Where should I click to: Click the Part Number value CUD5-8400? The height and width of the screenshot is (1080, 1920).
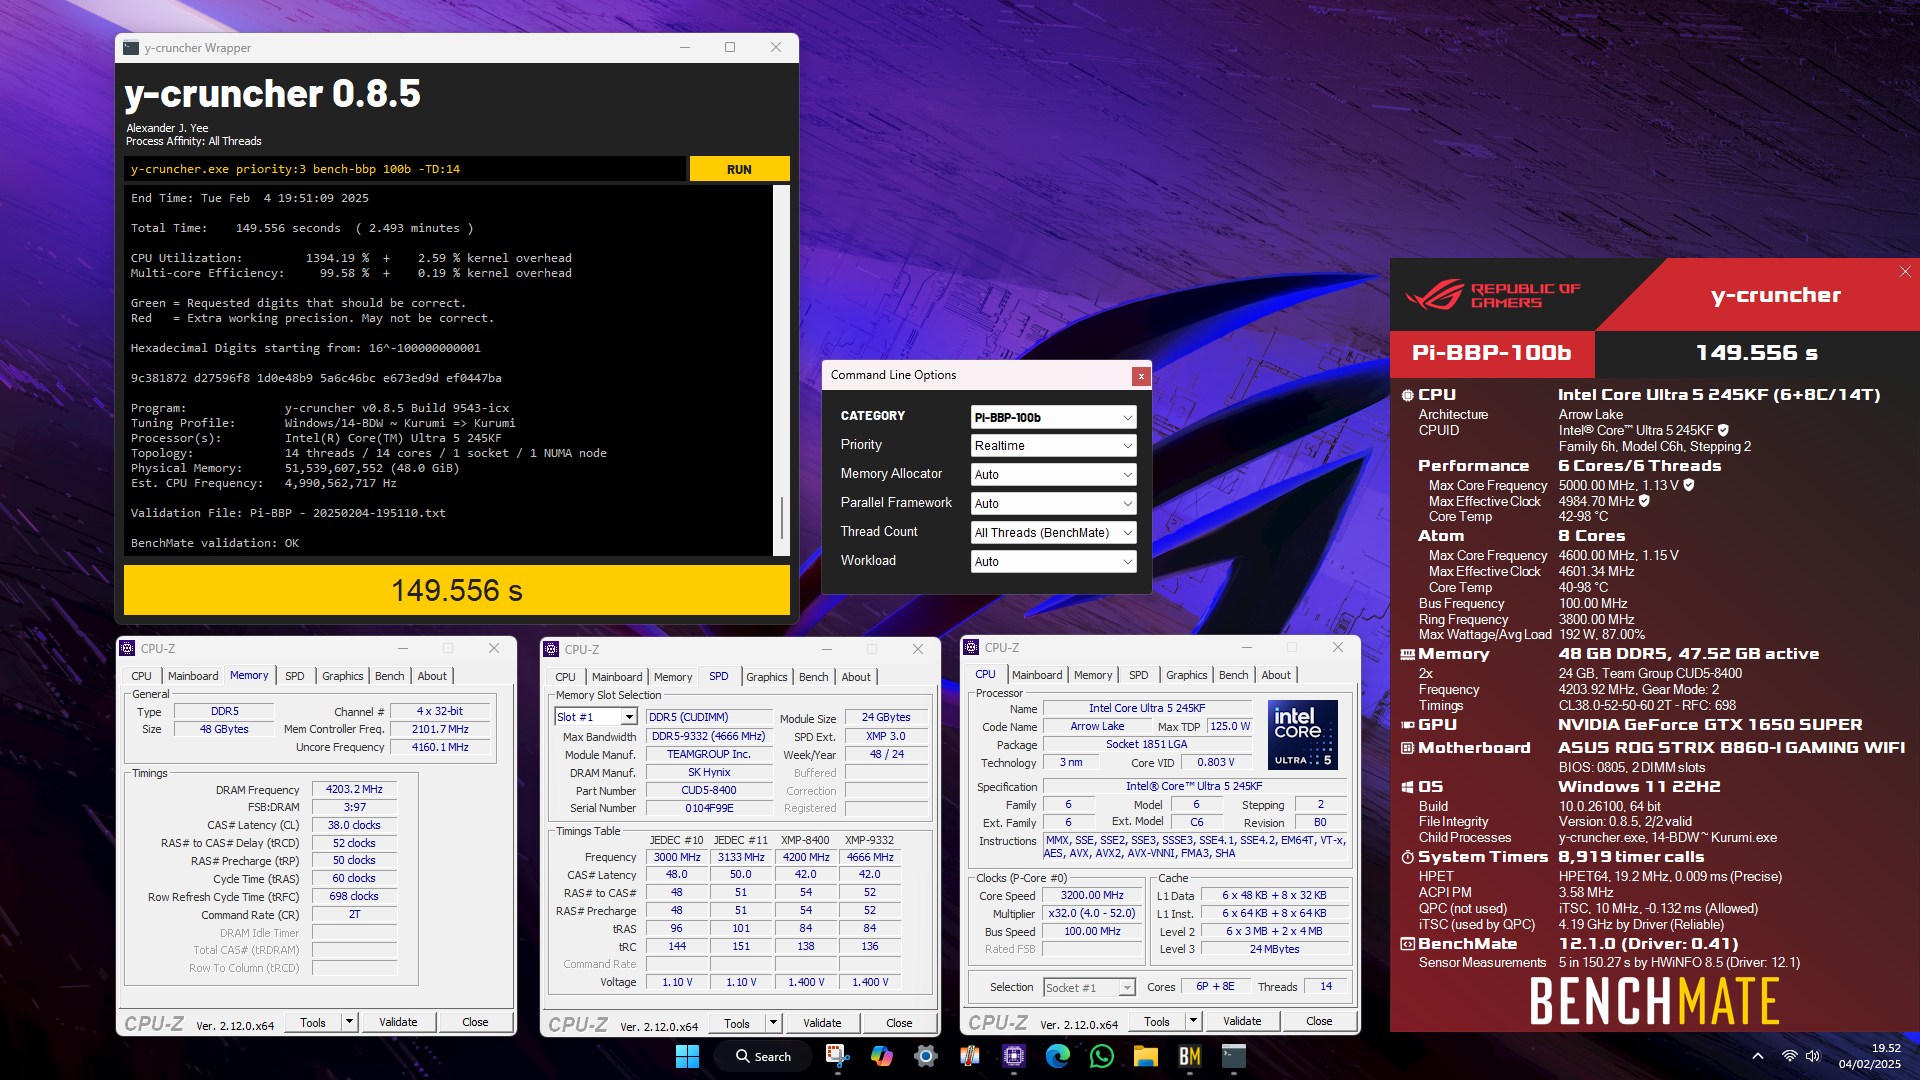click(709, 790)
